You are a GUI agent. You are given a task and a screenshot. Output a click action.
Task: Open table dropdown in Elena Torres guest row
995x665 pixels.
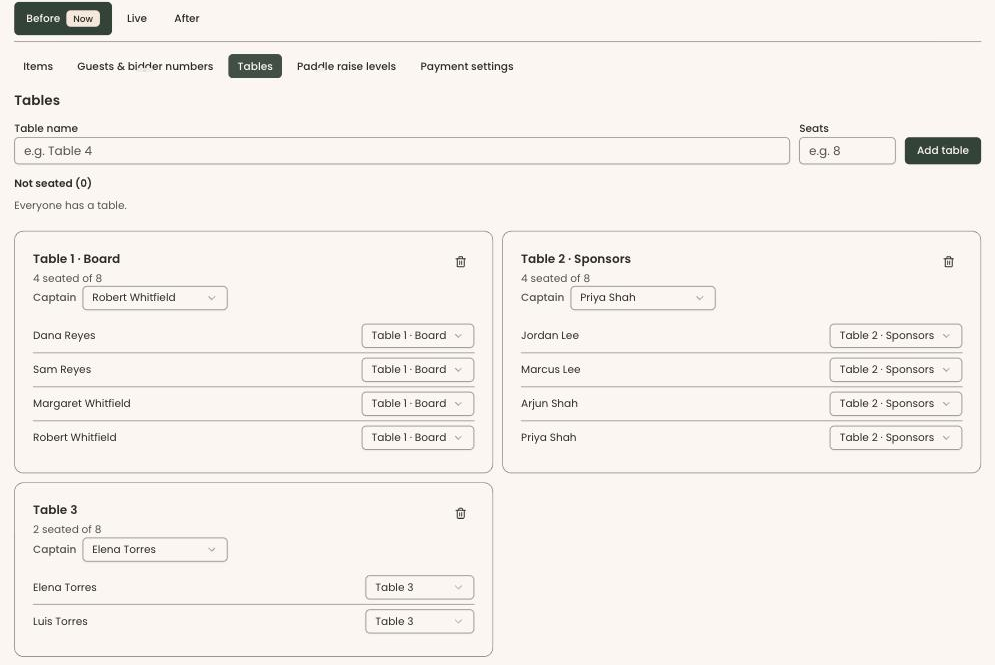pyautogui.click(x=419, y=588)
